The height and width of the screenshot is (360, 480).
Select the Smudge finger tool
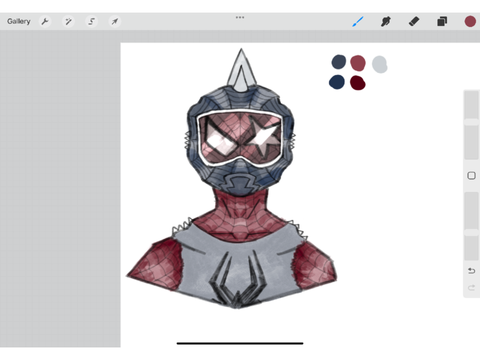pos(386,22)
